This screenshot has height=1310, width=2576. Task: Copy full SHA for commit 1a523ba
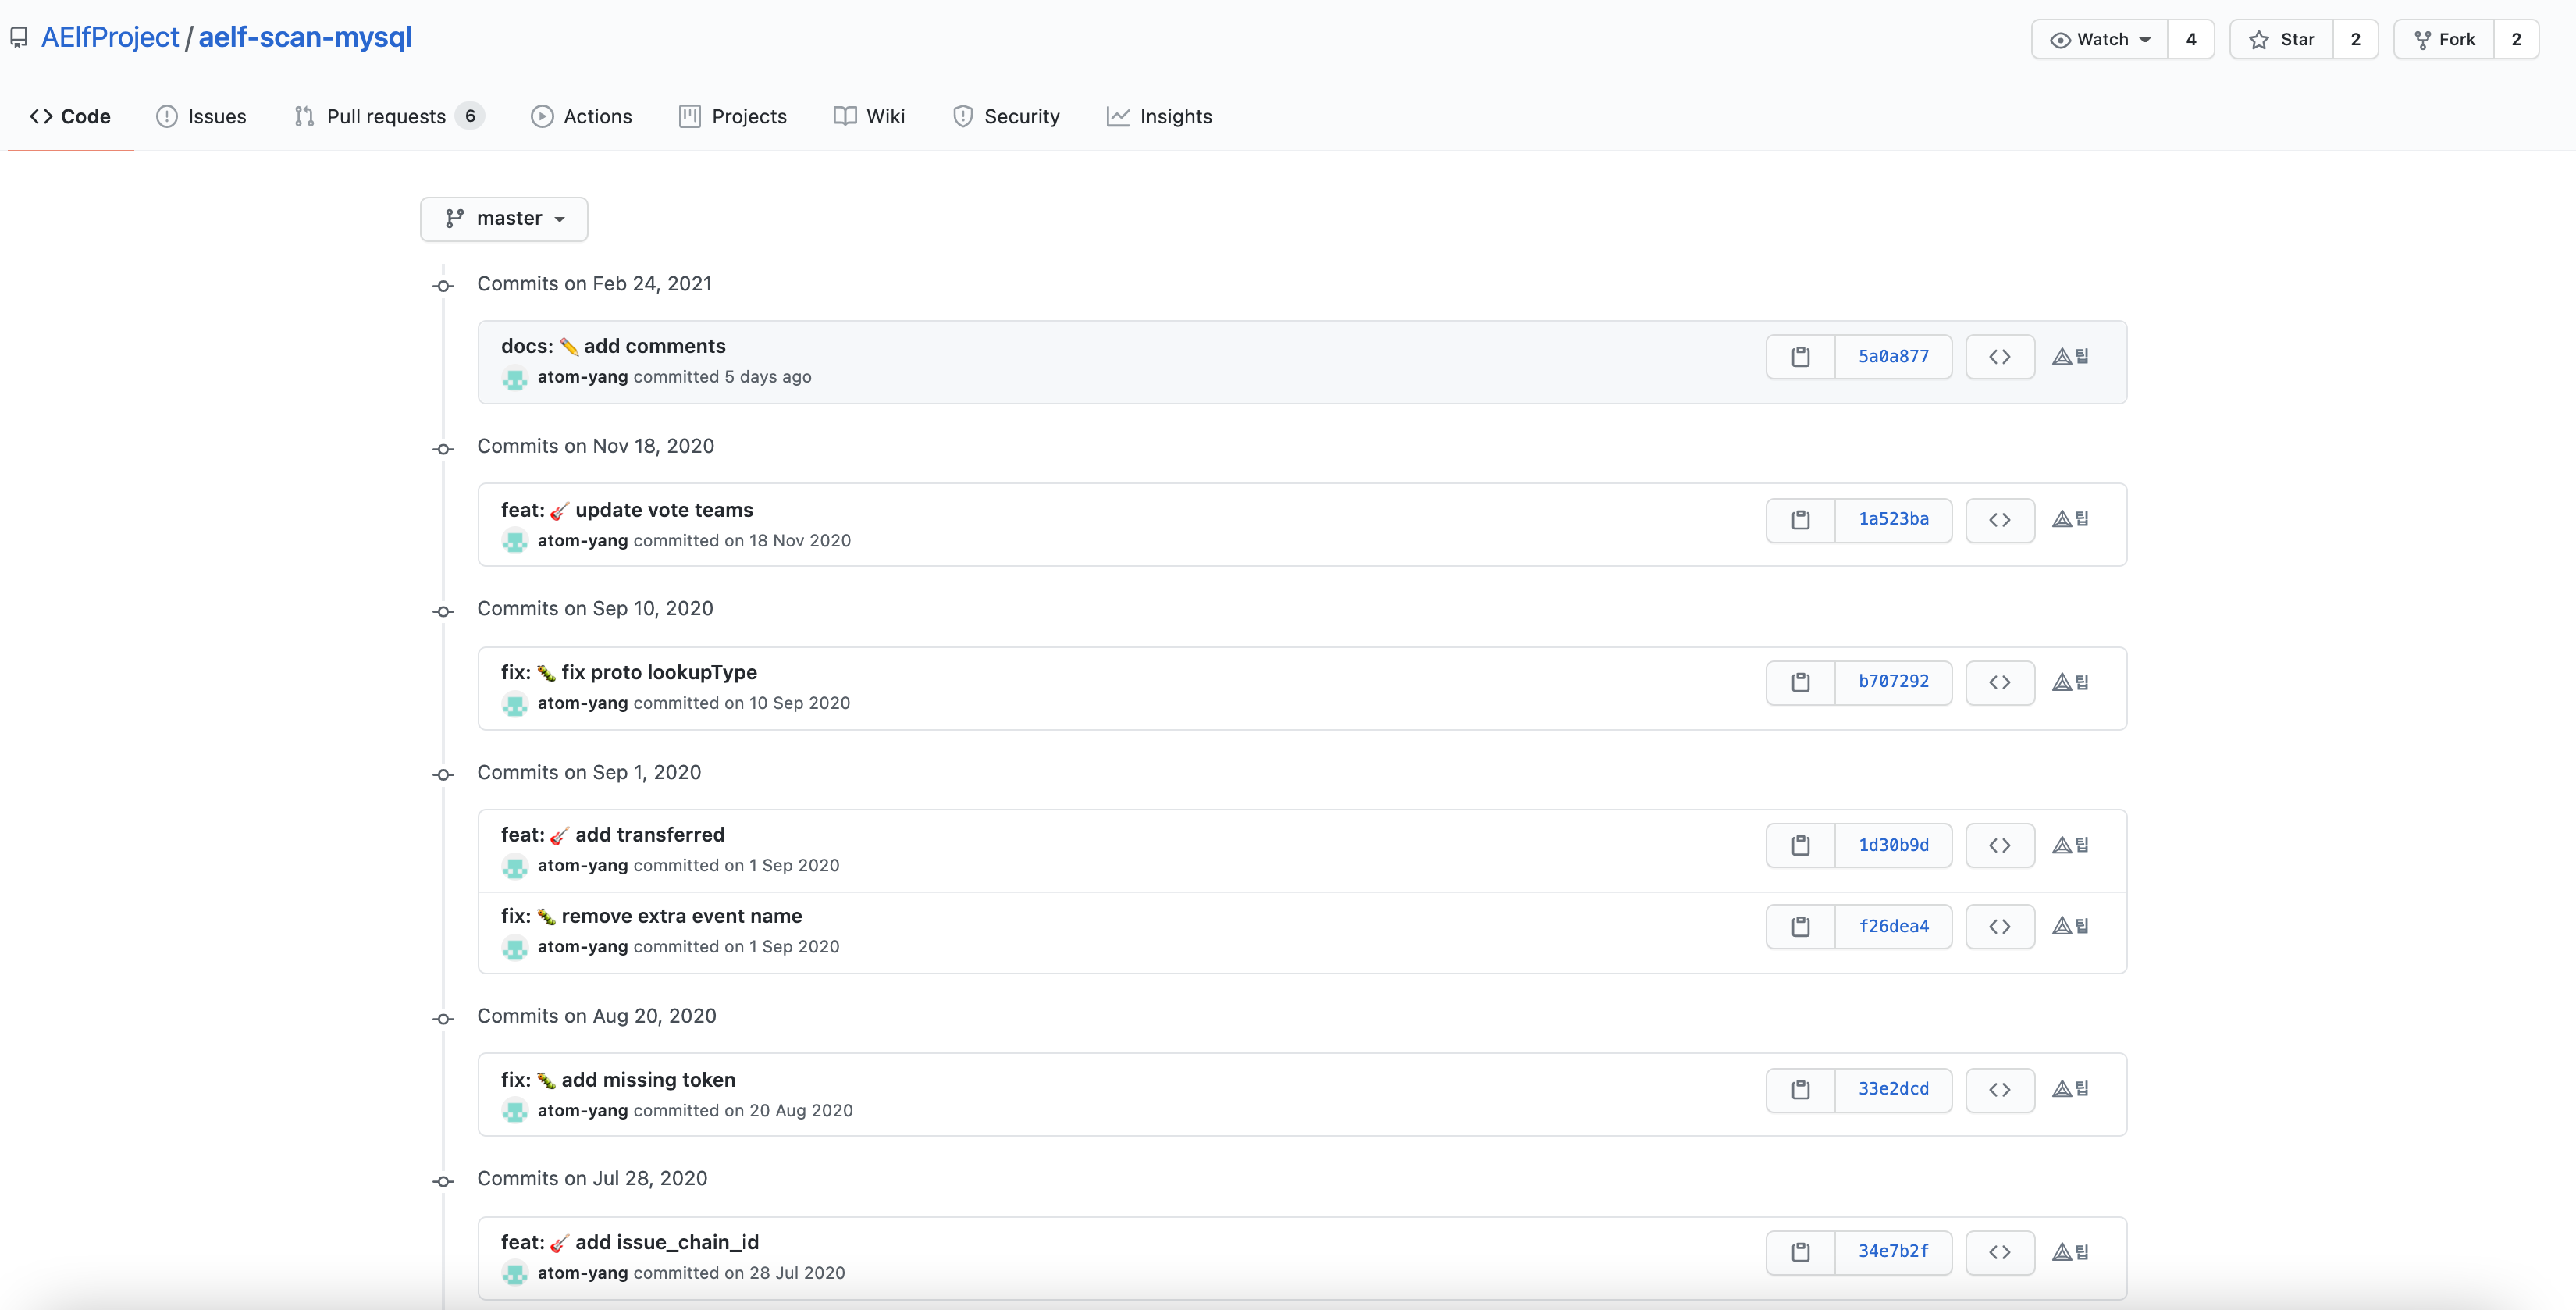point(1800,520)
